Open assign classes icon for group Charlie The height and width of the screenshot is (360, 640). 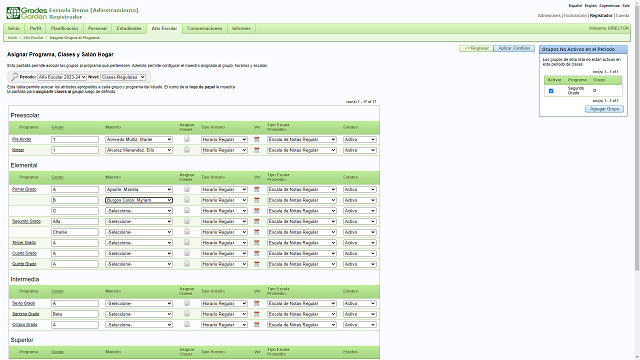tap(187, 231)
